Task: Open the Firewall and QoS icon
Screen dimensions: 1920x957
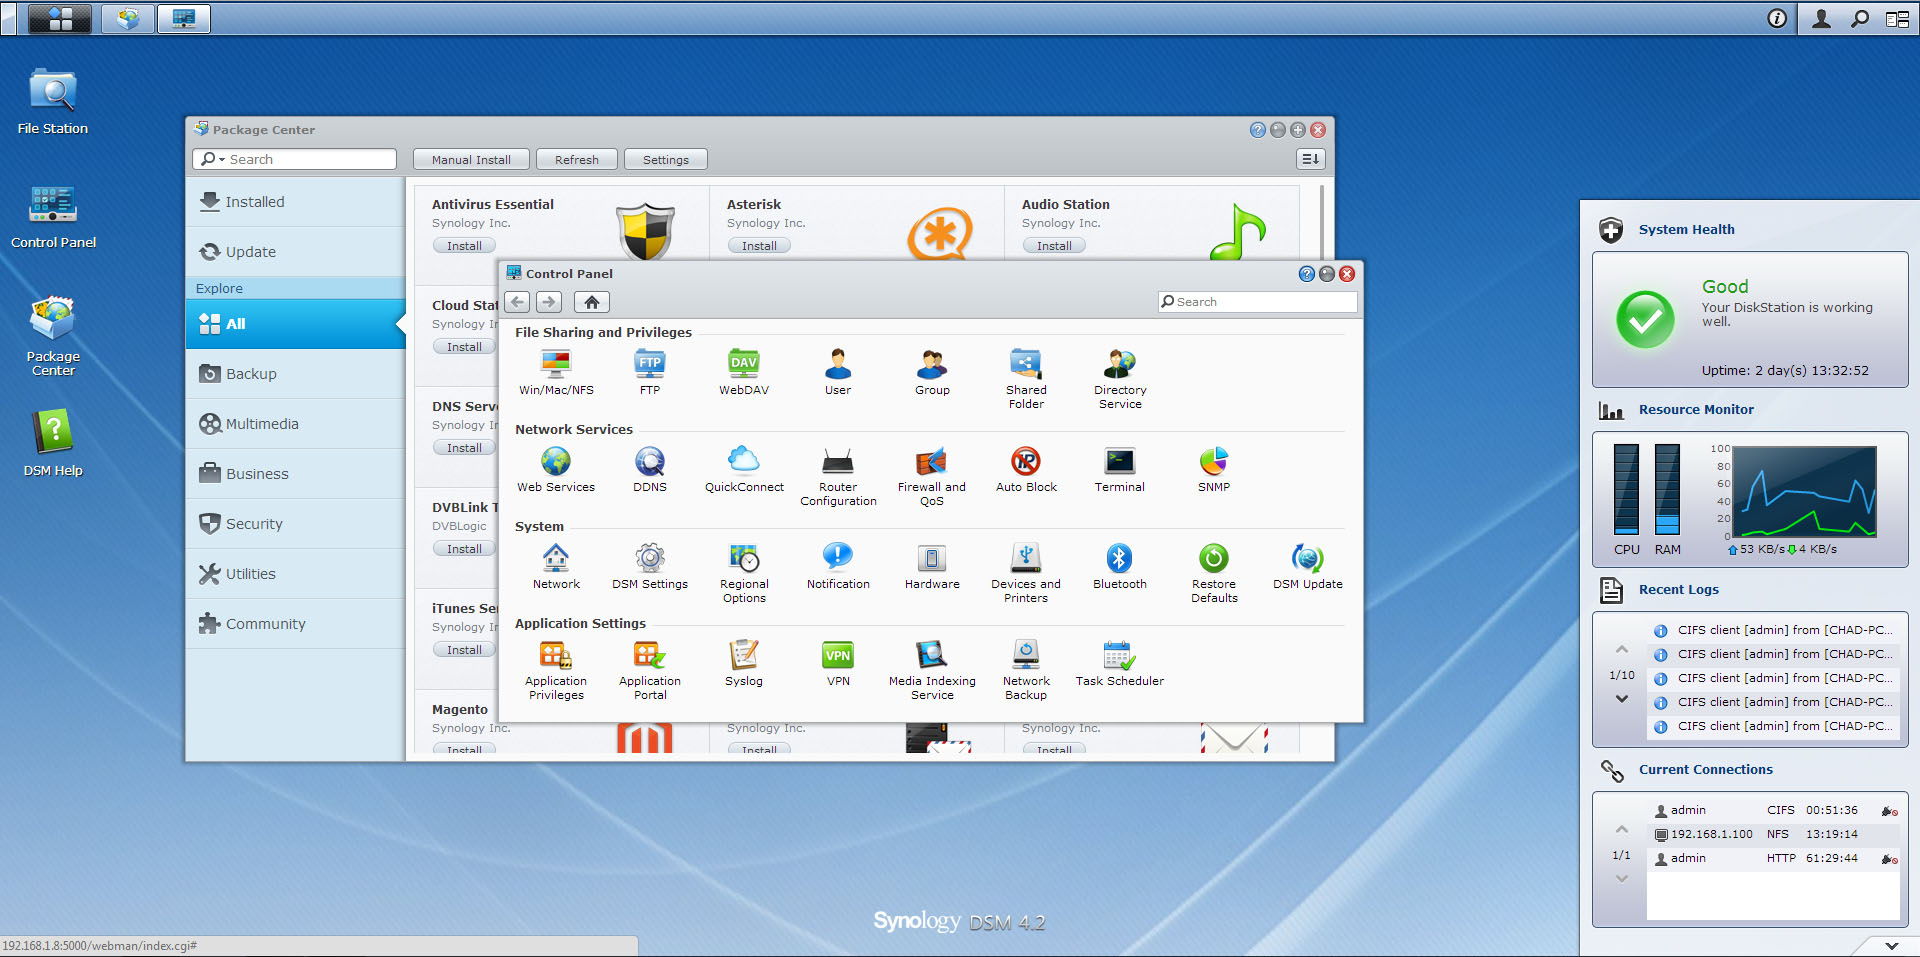Action: tap(931, 463)
